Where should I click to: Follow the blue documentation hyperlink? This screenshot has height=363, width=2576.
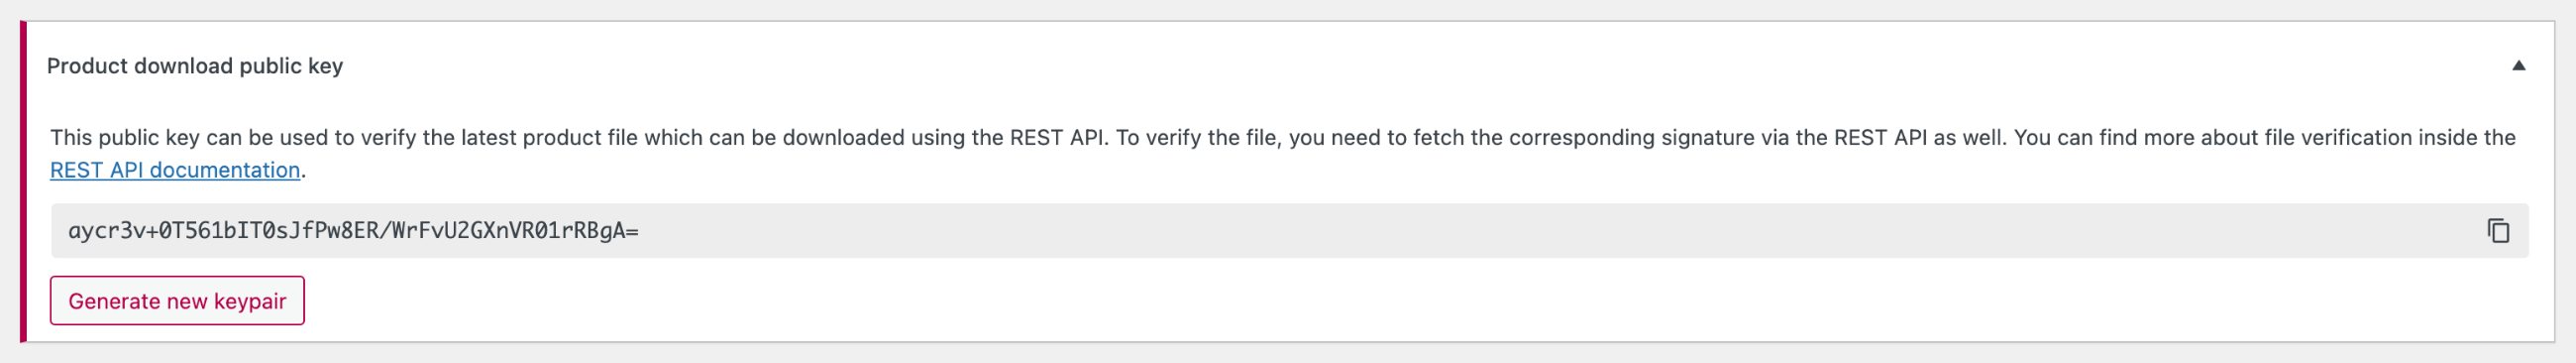[x=175, y=170]
